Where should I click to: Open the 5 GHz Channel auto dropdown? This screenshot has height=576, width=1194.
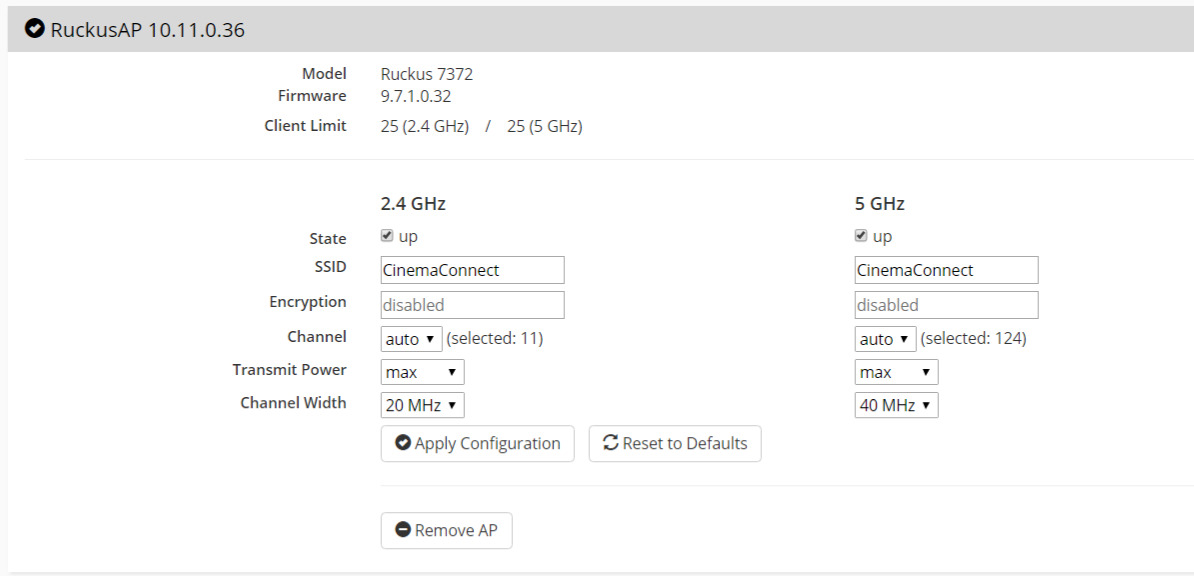pos(885,339)
